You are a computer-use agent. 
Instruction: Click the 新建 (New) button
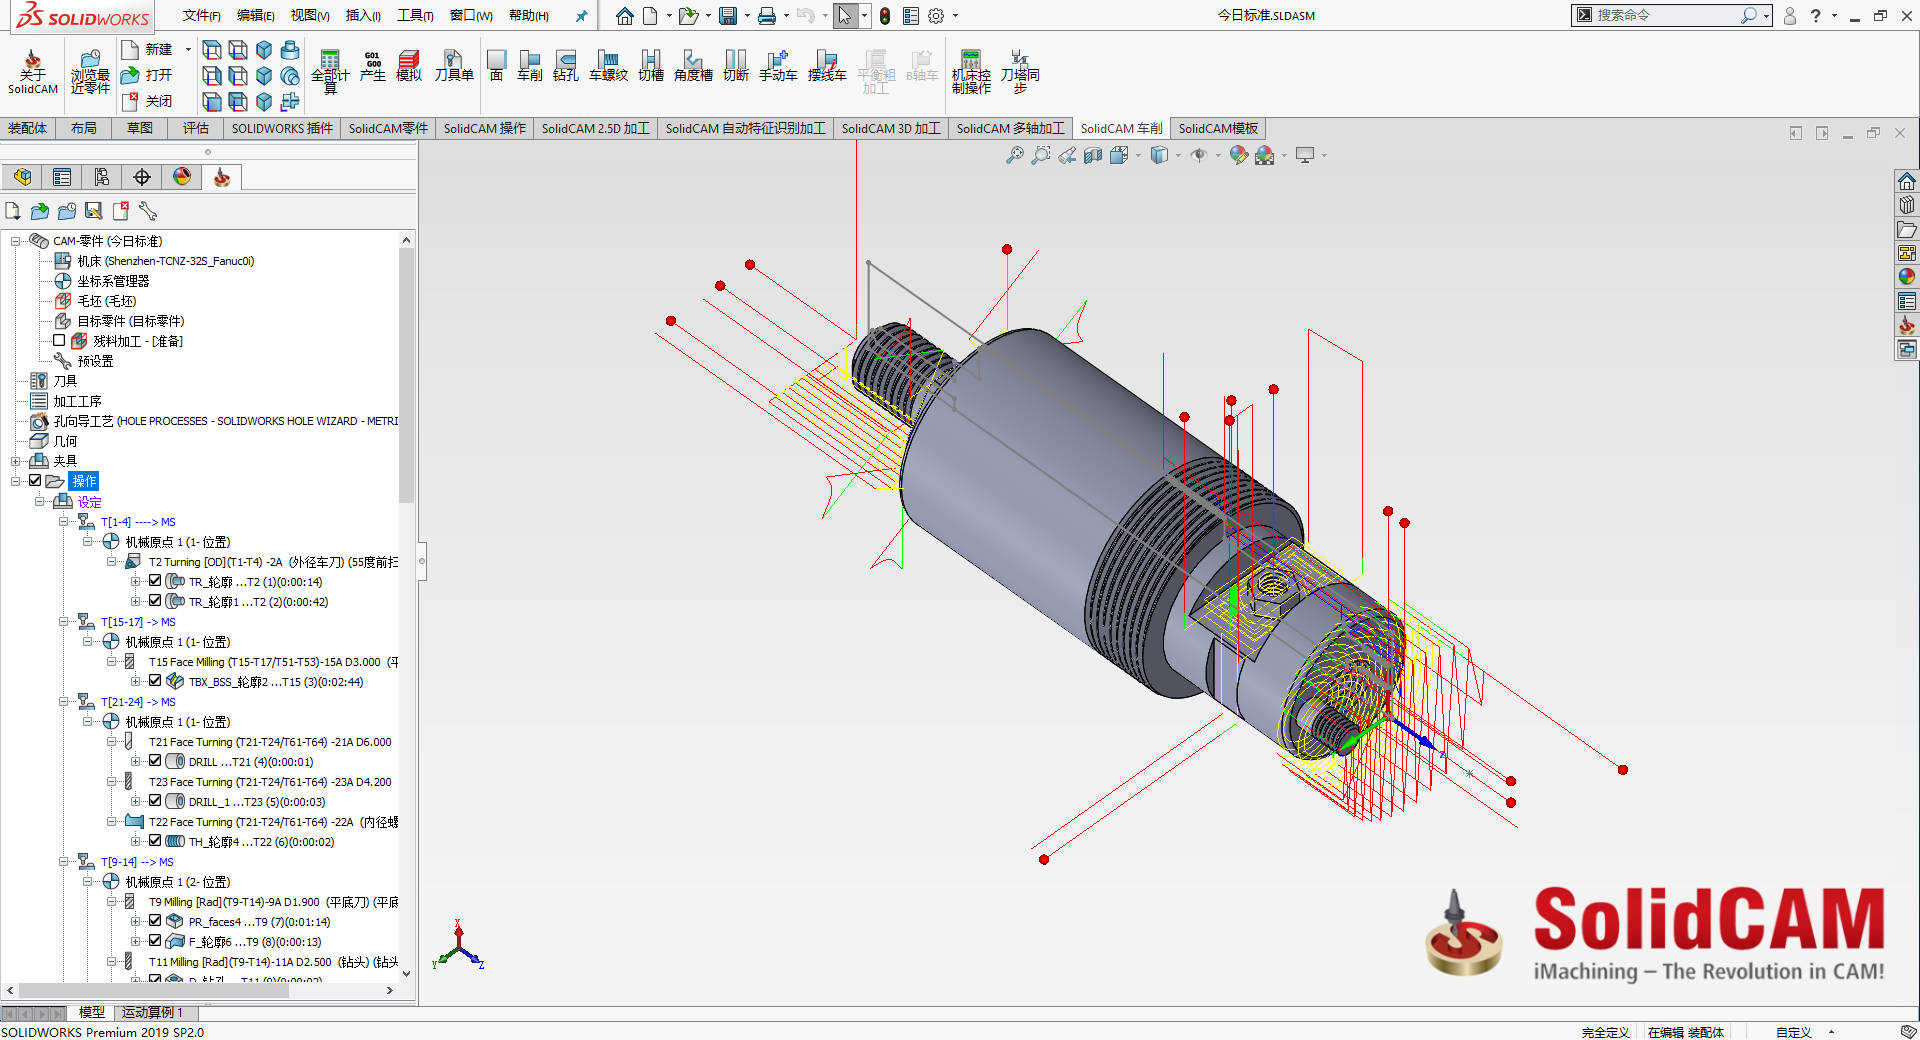147,49
